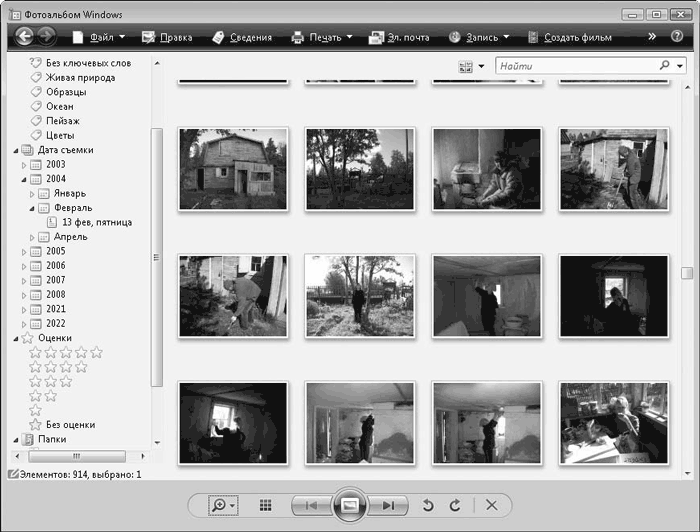
Task: Switch to thumbnail grid view
Action: (266, 505)
